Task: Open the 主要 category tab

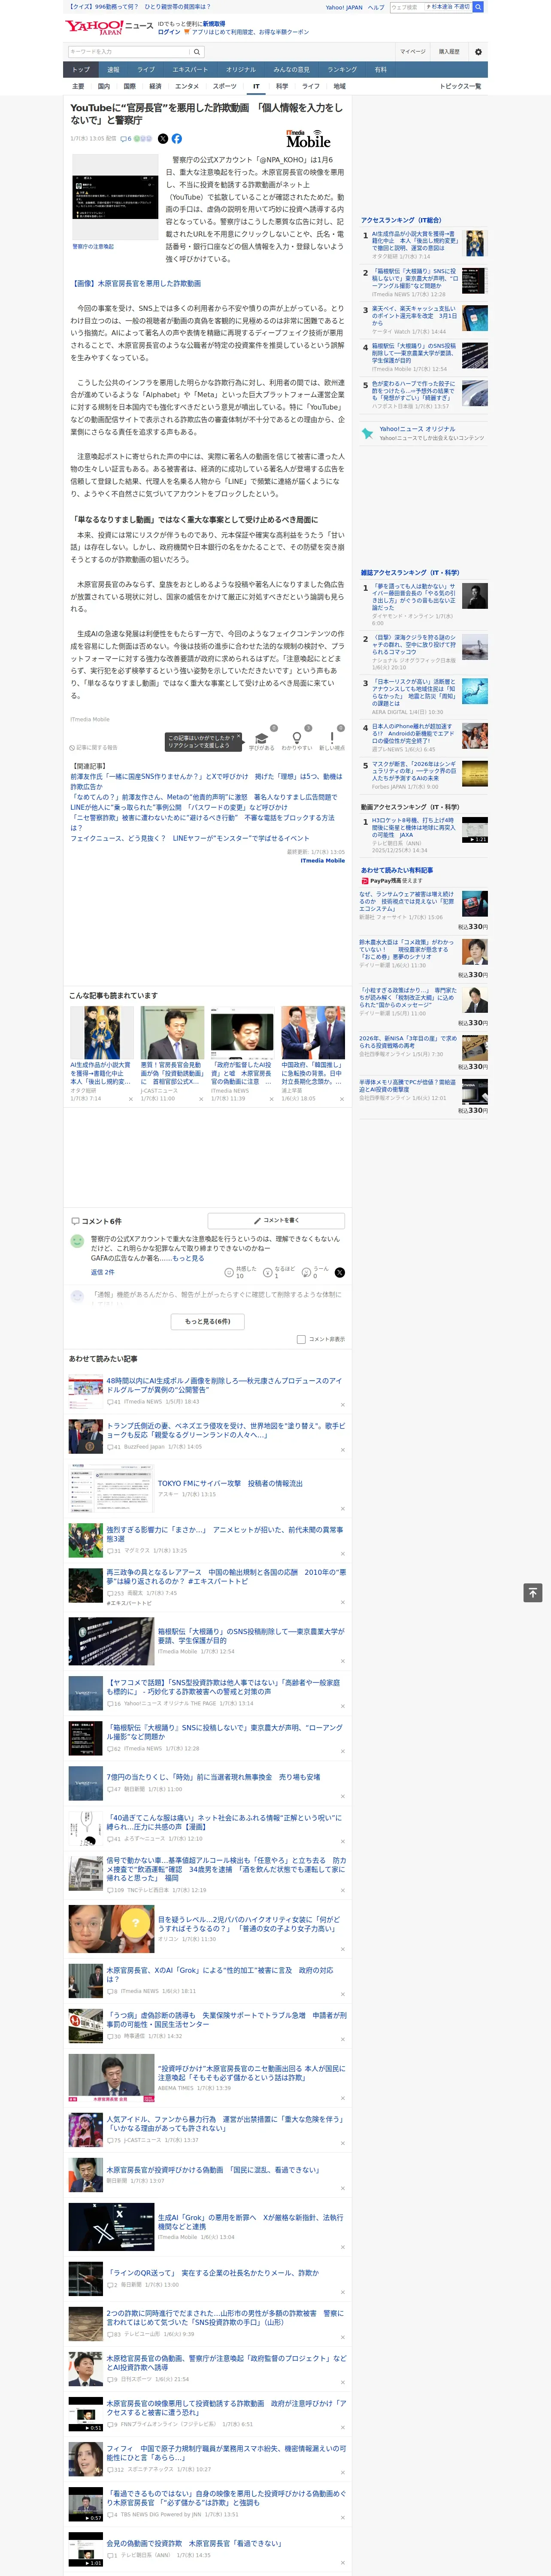Action: 78,86
